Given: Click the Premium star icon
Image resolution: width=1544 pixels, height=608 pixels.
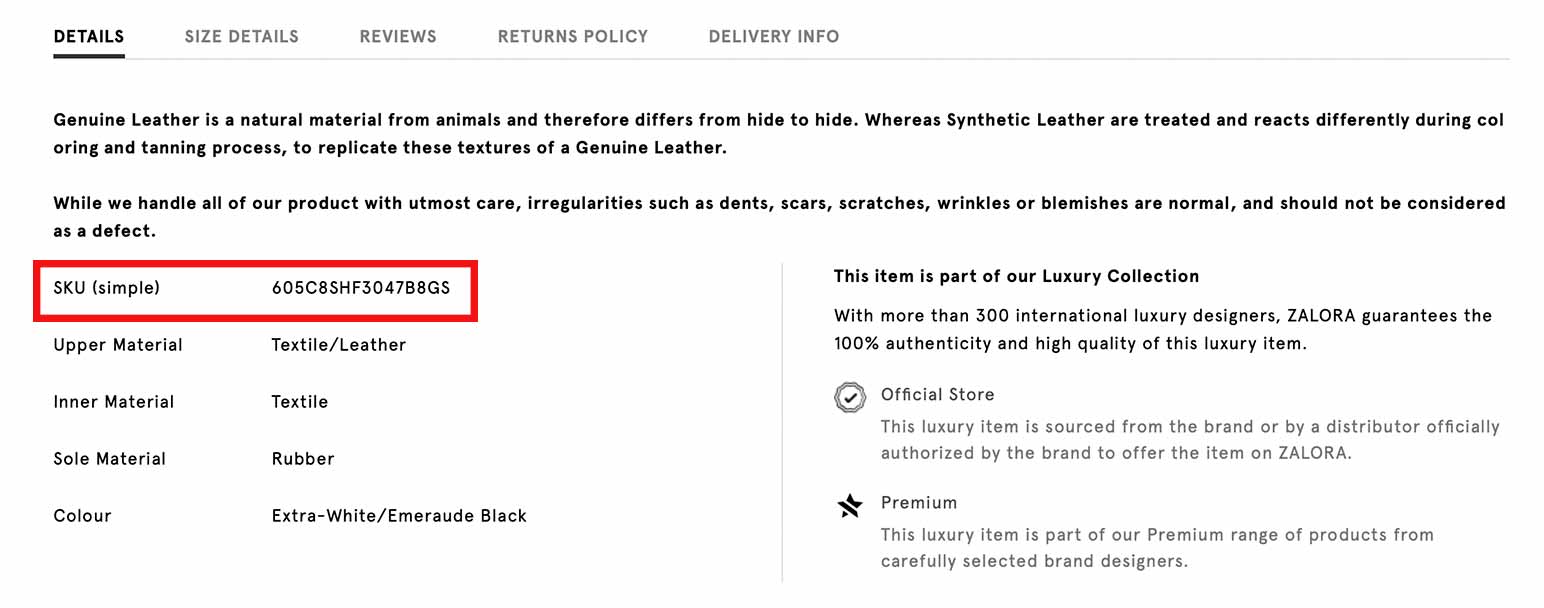Looking at the screenshot, I should pos(849,506).
